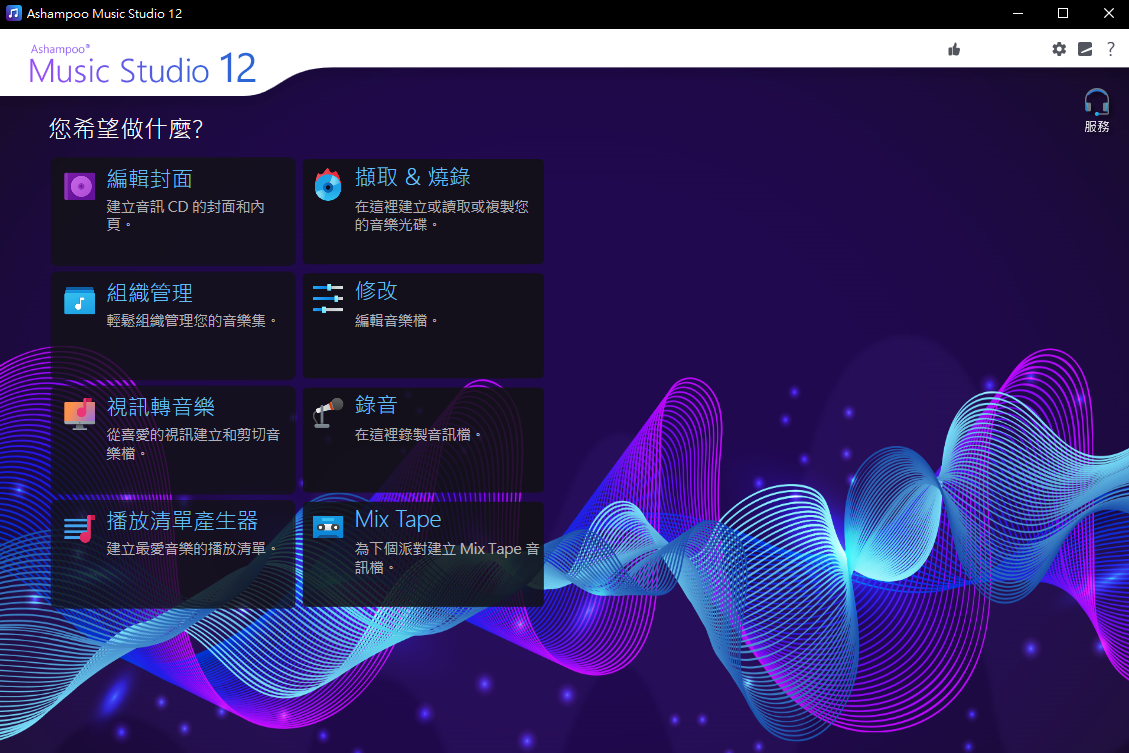Click the text 為下個派對建立 Mix Tape 音訊檔
This screenshot has width=1129, height=753.
pyautogui.click(x=447, y=558)
